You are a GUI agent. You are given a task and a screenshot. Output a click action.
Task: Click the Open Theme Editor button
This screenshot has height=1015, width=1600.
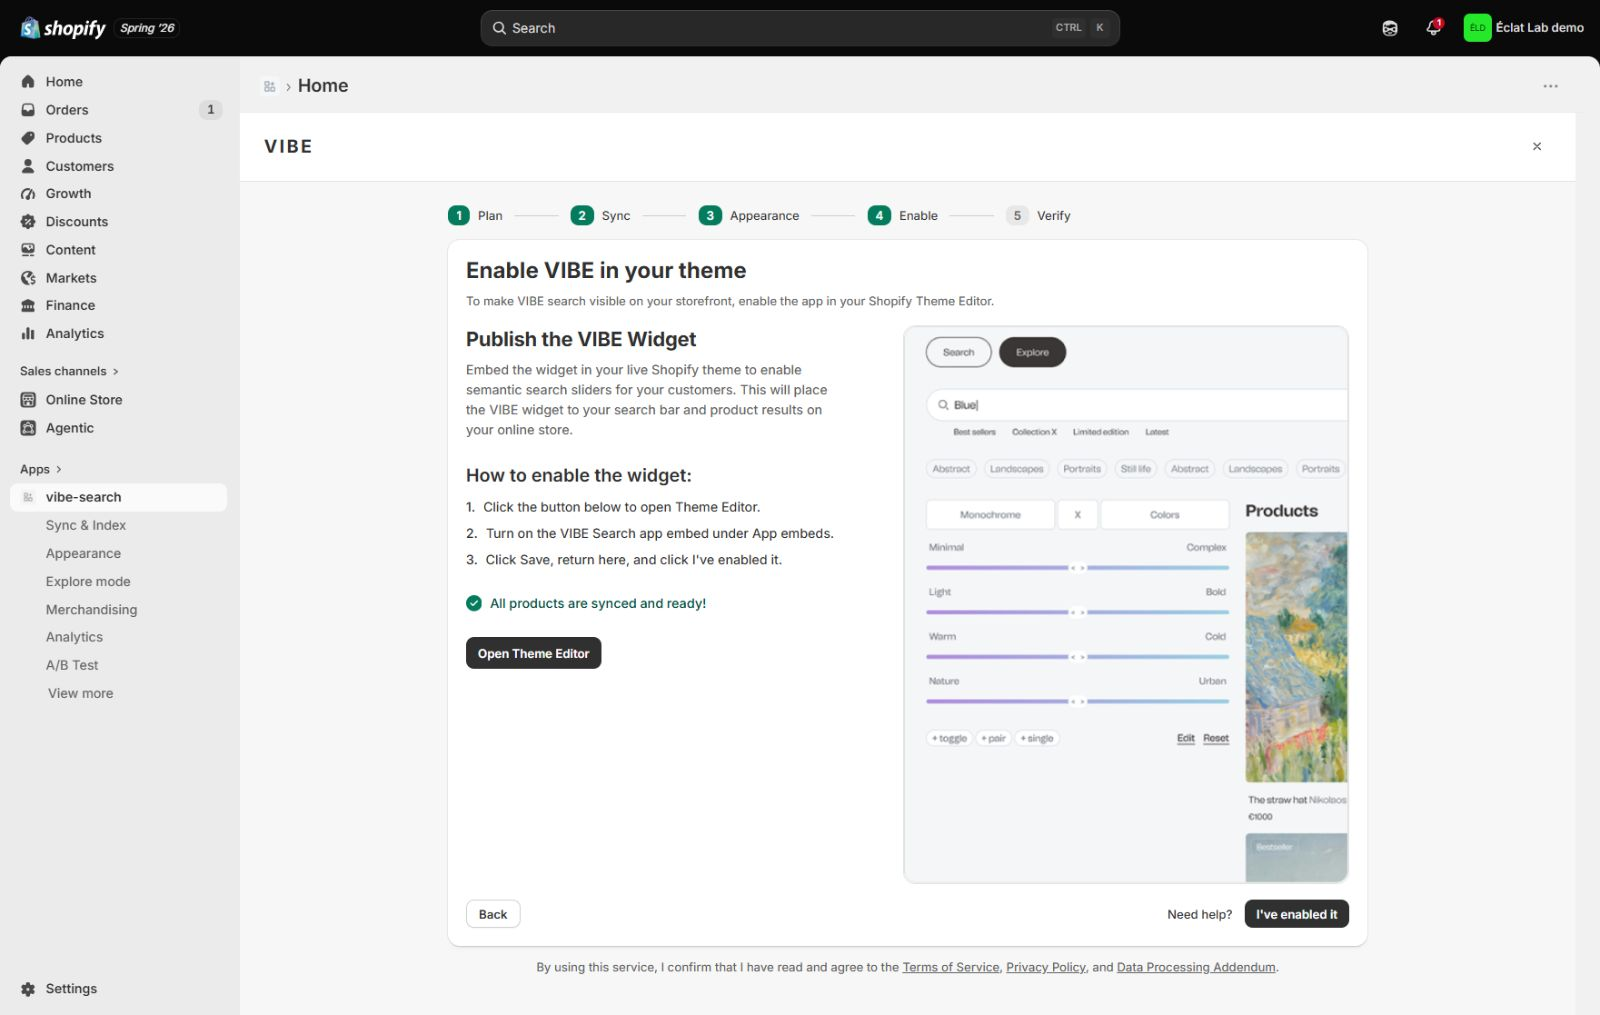[x=533, y=653]
